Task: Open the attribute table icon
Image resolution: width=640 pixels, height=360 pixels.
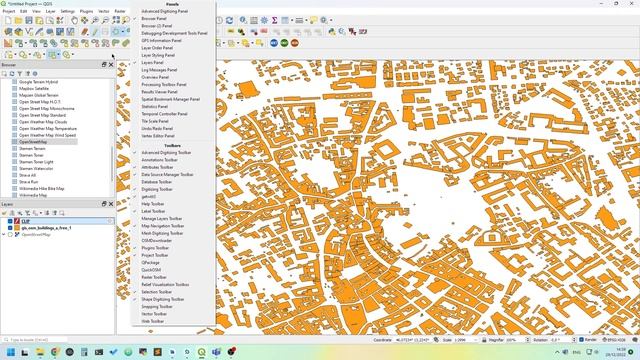Action: [254, 20]
